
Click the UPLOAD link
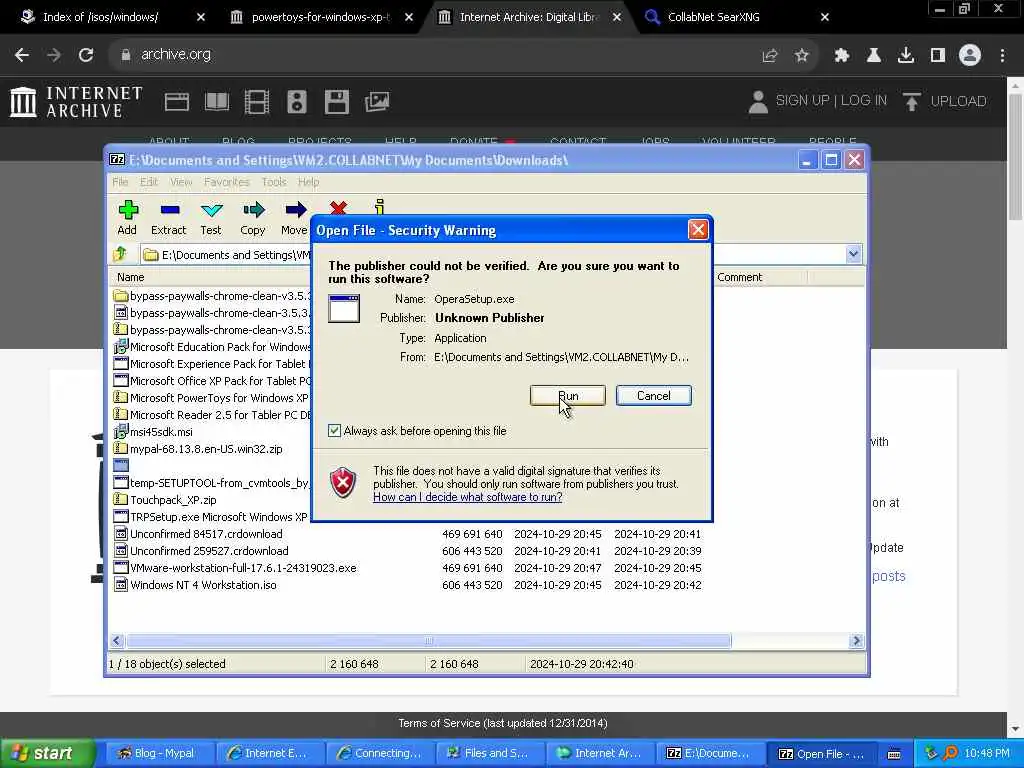point(944,101)
